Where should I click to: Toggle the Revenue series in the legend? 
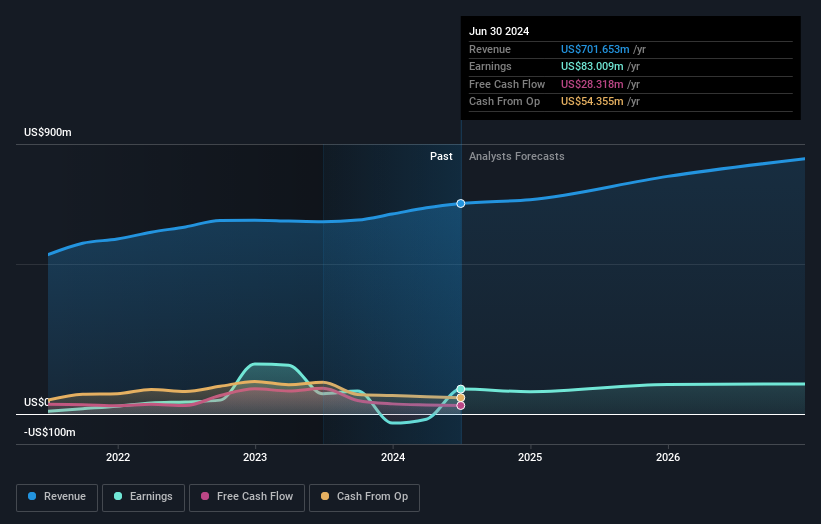pyautogui.click(x=57, y=497)
